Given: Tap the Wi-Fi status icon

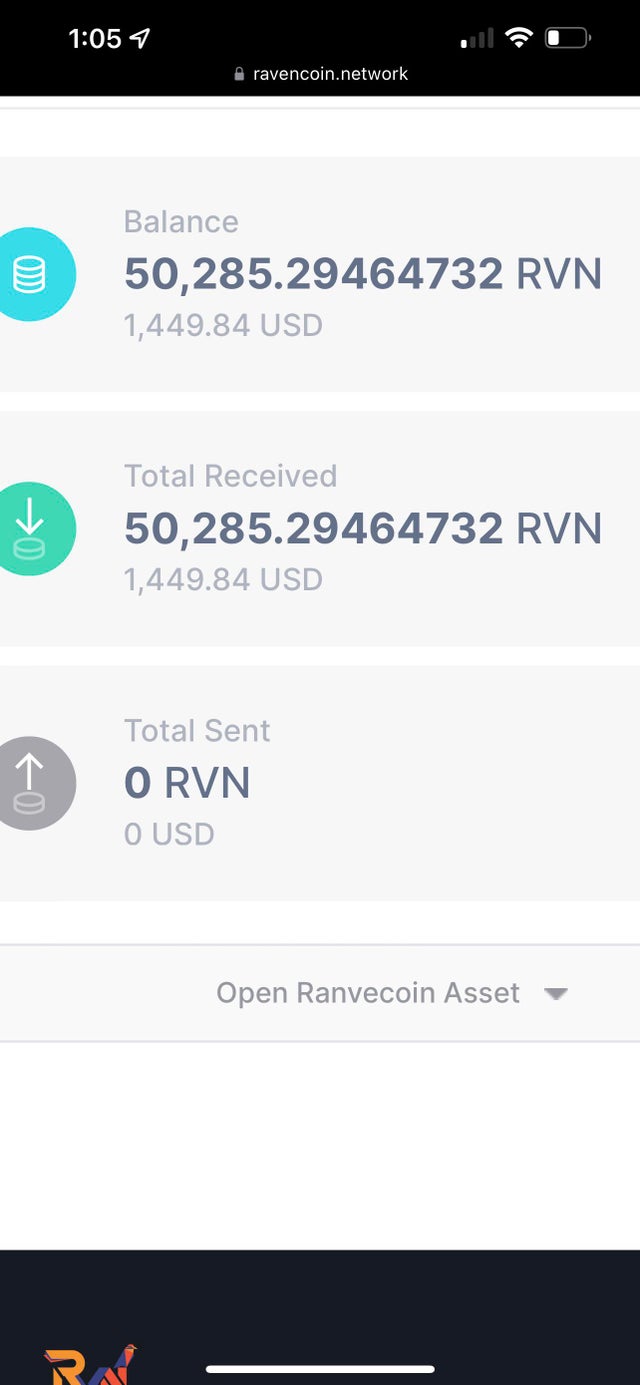Looking at the screenshot, I should (x=519, y=38).
